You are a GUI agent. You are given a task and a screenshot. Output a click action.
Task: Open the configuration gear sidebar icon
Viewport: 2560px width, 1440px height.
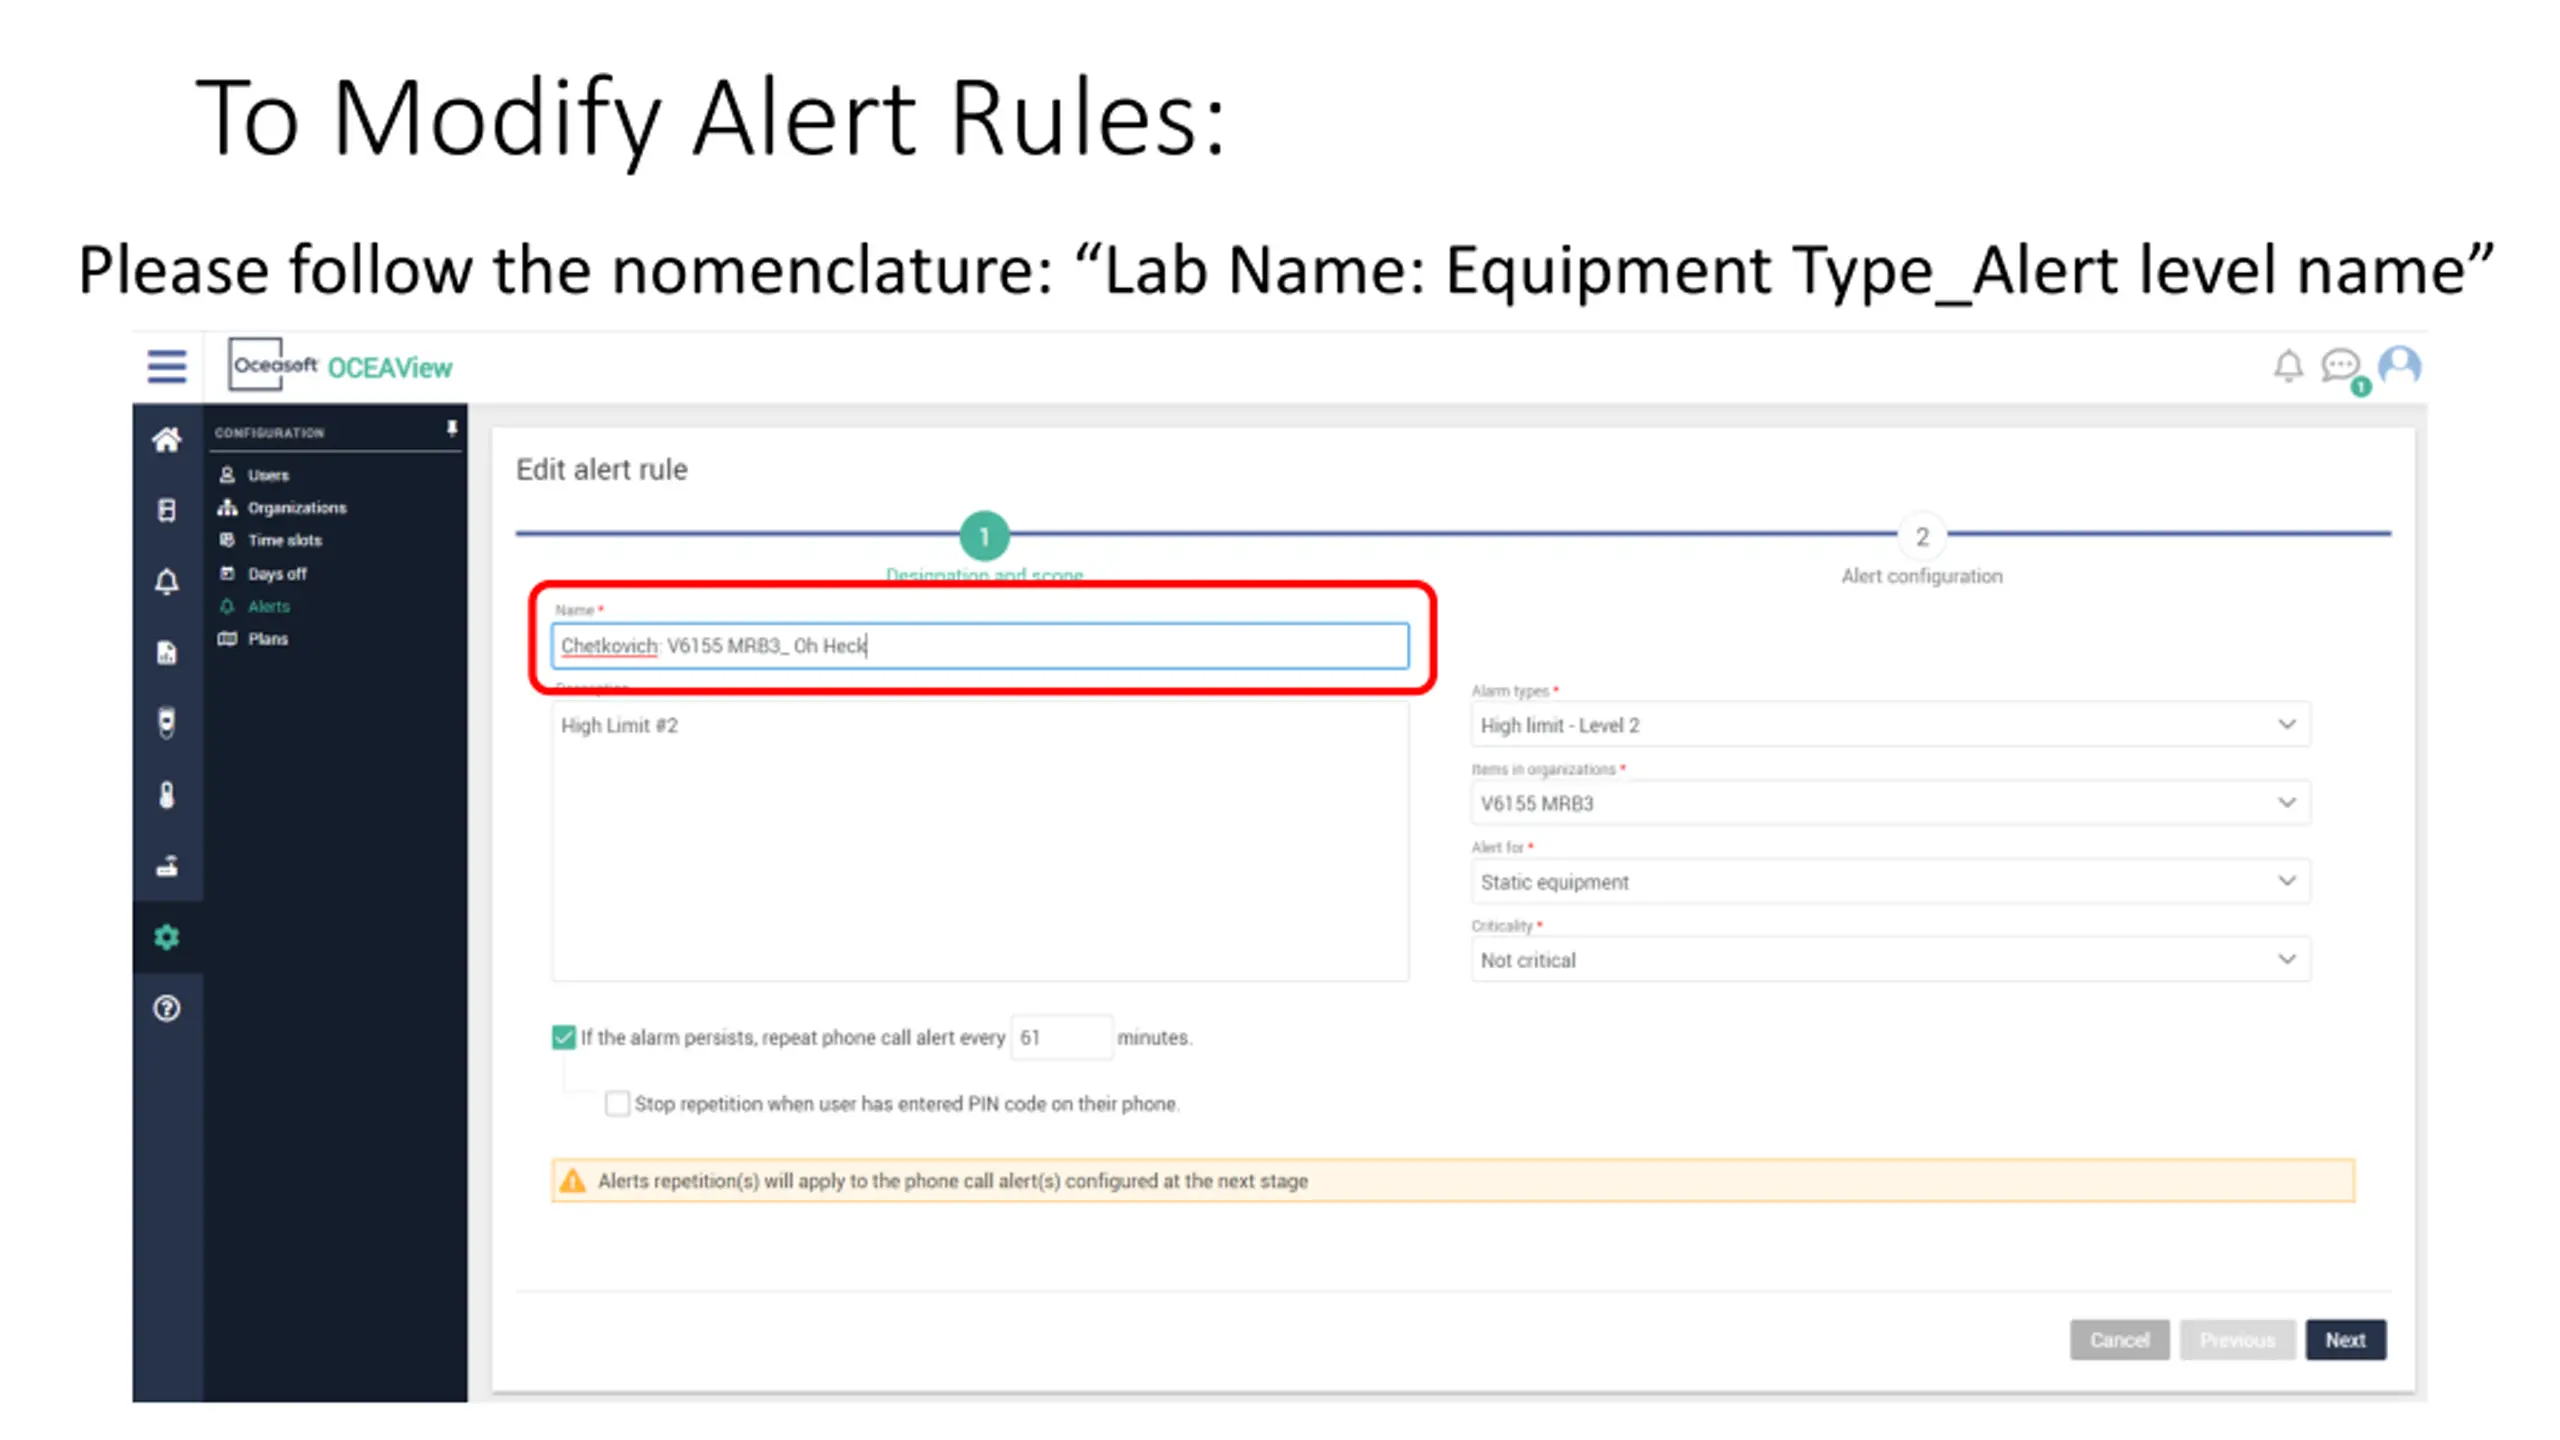[167, 937]
